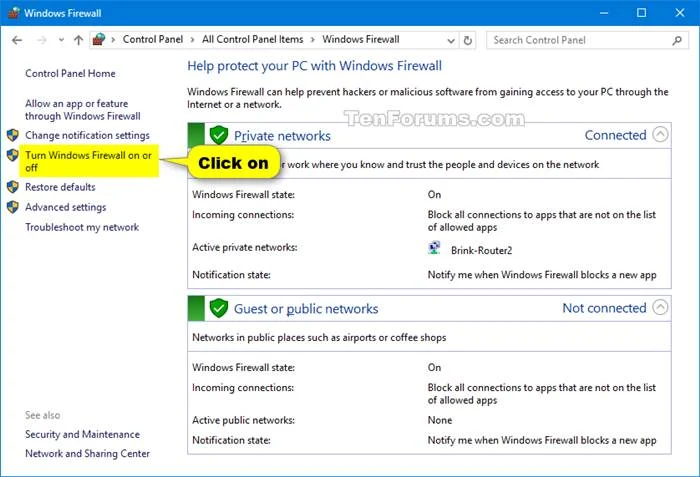Open the address bar history dropdown
This screenshot has width=700, height=477.
click(x=451, y=41)
